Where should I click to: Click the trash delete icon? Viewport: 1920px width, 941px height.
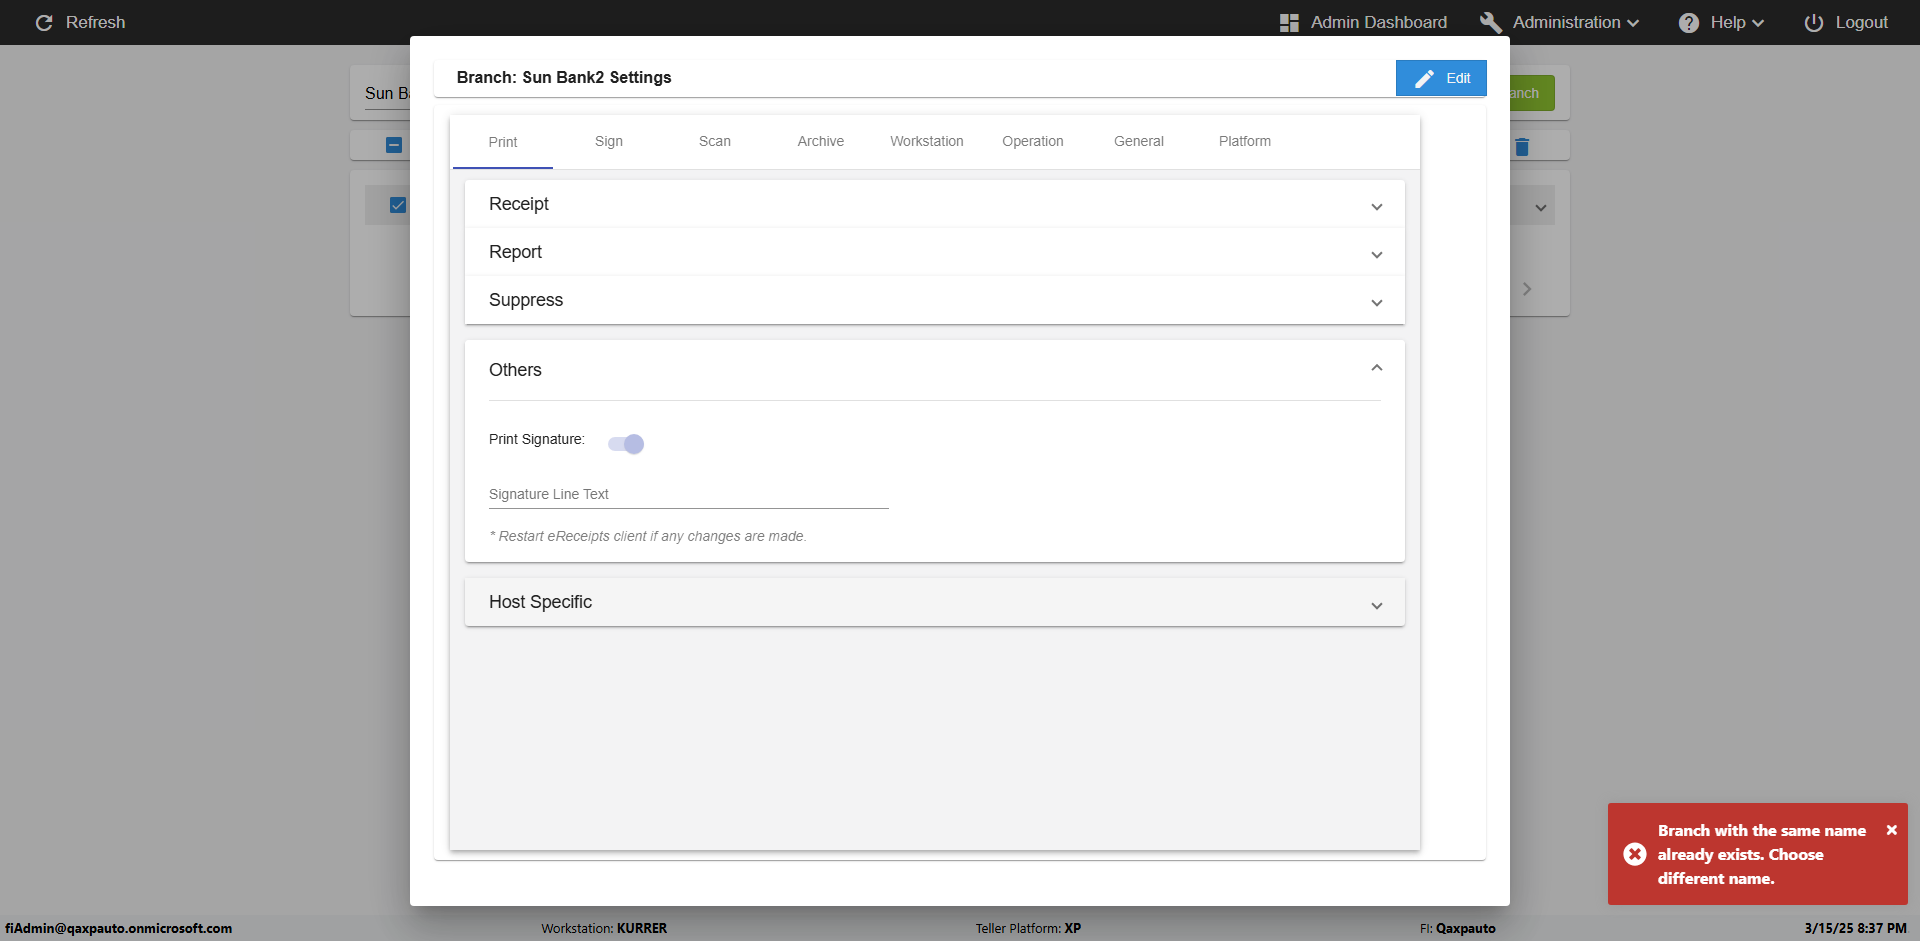(1522, 147)
